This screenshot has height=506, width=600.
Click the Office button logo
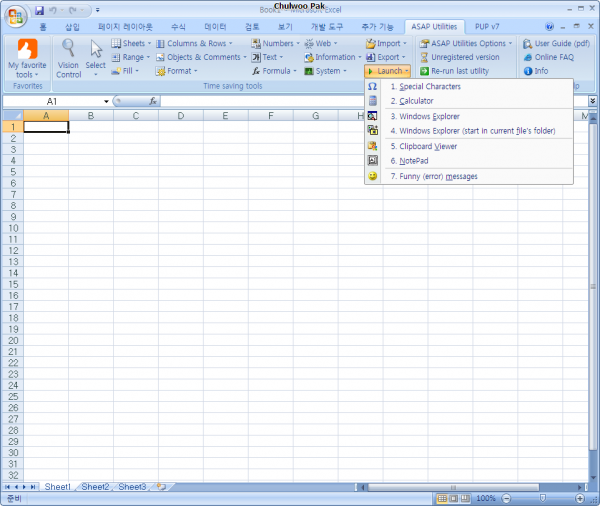click(16, 16)
